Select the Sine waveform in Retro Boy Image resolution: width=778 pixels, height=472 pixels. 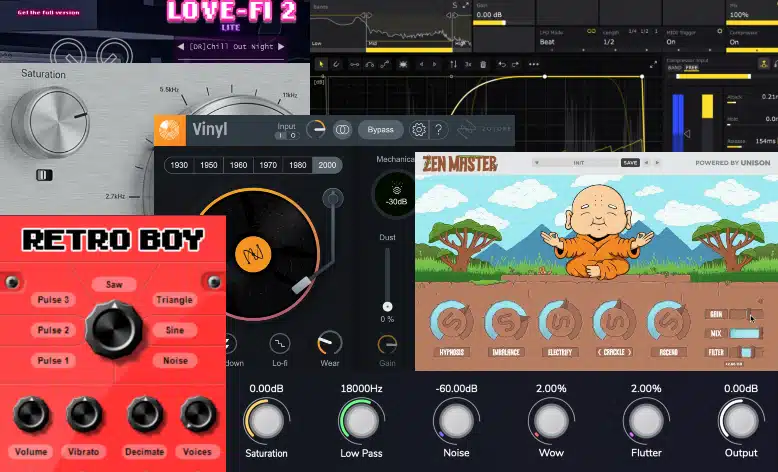[x=175, y=330]
